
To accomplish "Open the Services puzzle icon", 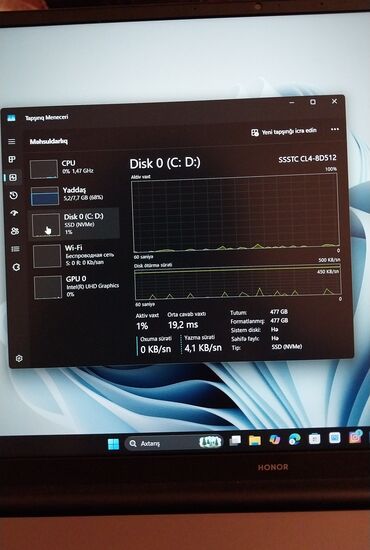I will pyautogui.click(x=16, y=267).
